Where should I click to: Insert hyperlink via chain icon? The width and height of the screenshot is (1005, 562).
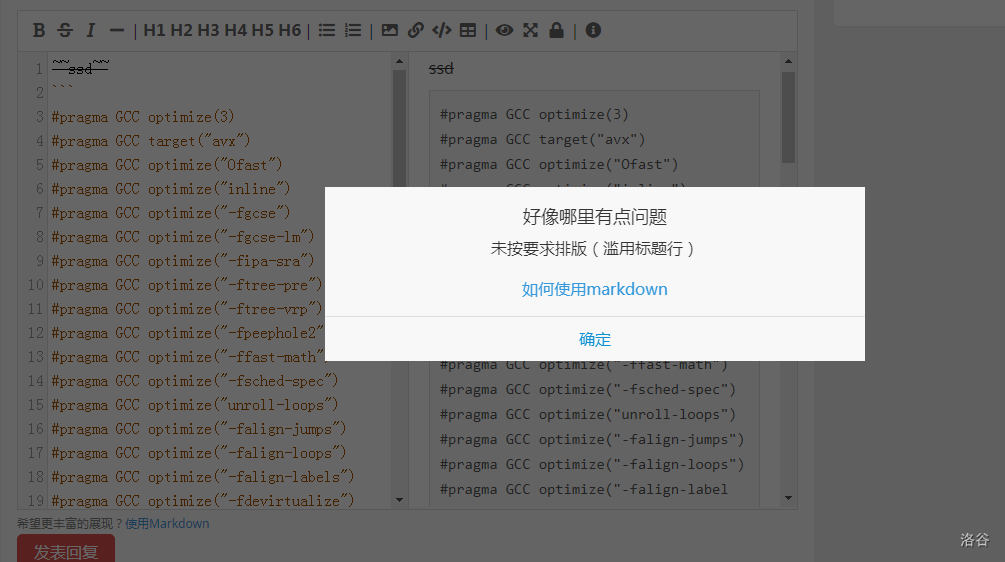point(415,30)
